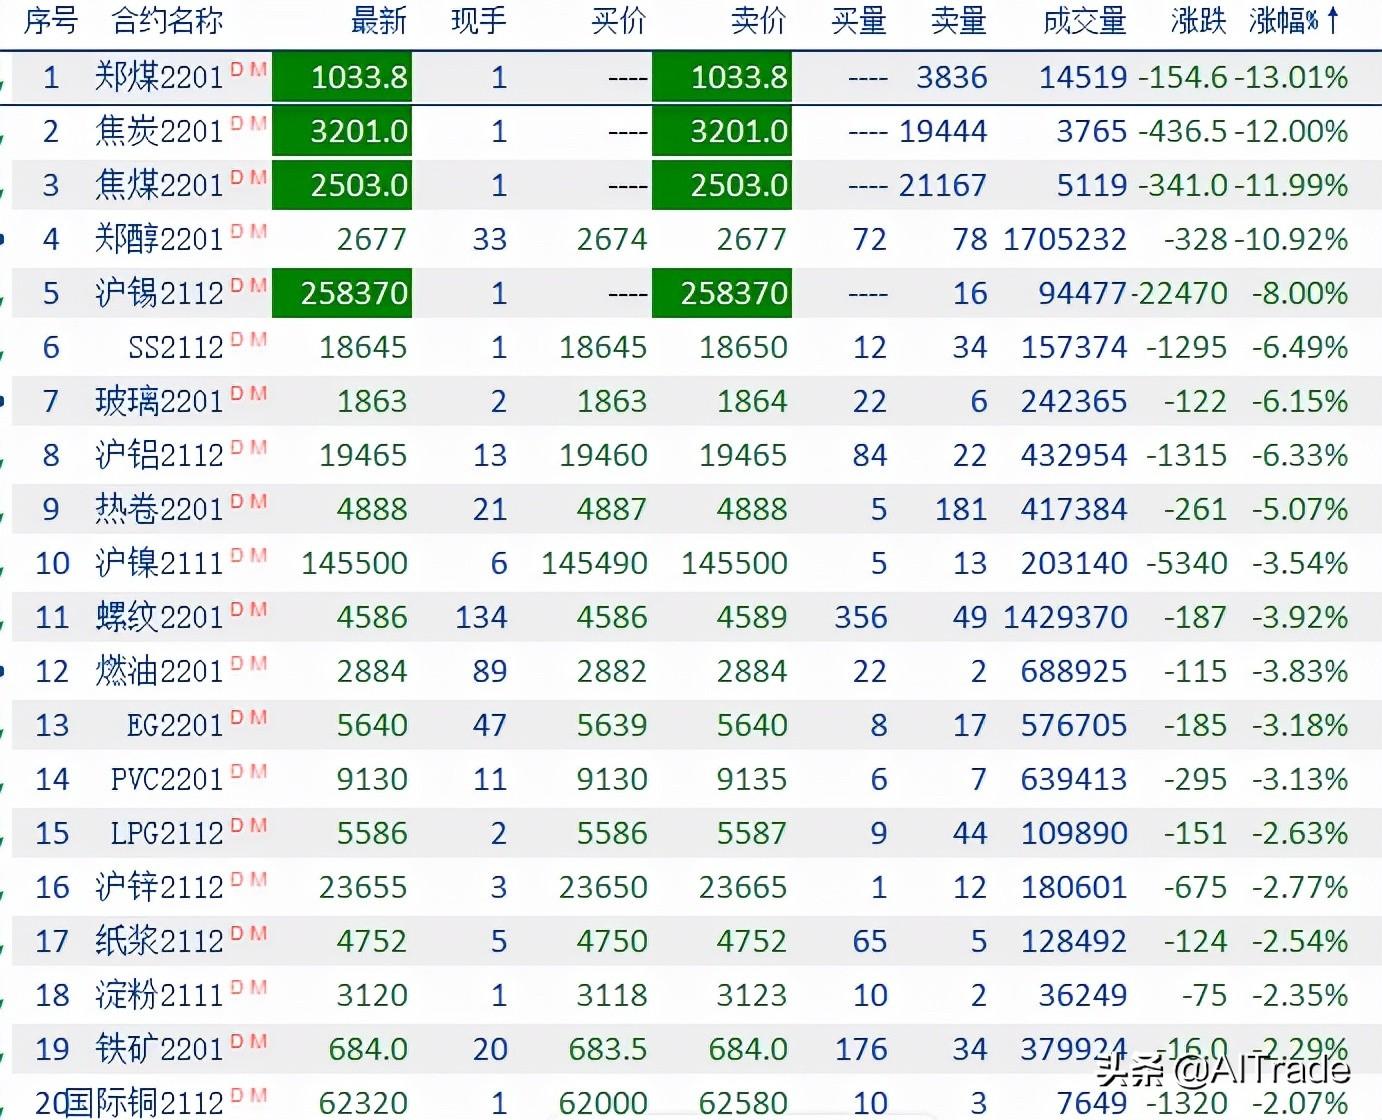Sort by the 涨幅% column header
Viewport: 1382px width, 1120px height.
pyautogui.click(x=1294, y=20)
